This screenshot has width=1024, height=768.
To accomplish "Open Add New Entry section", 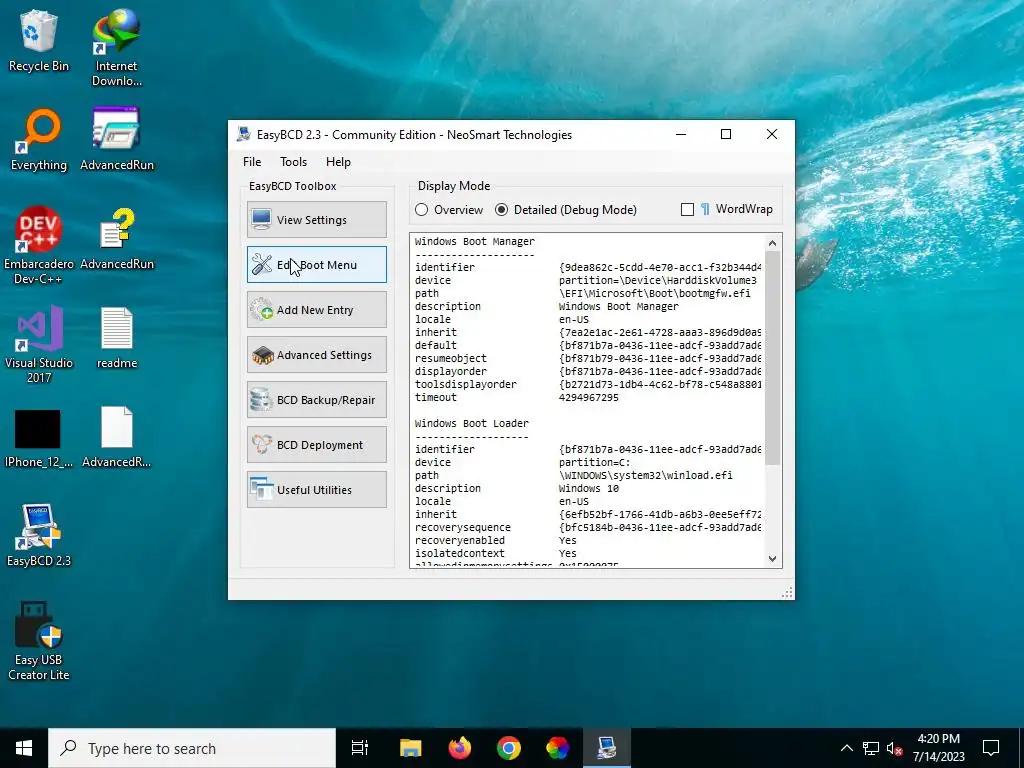I will tap(317, 310).
